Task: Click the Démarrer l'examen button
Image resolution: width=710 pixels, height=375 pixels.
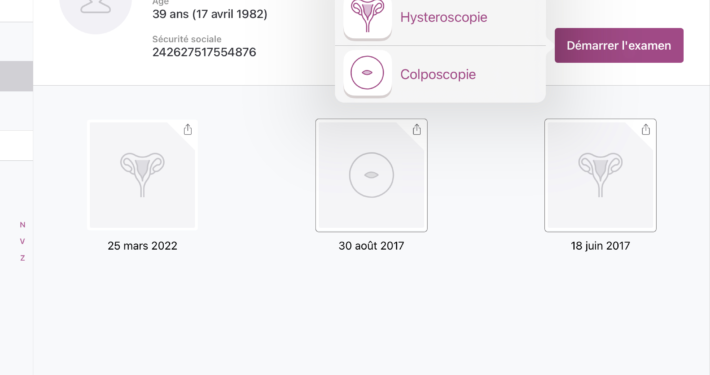Action: click(x=619, y=45)
